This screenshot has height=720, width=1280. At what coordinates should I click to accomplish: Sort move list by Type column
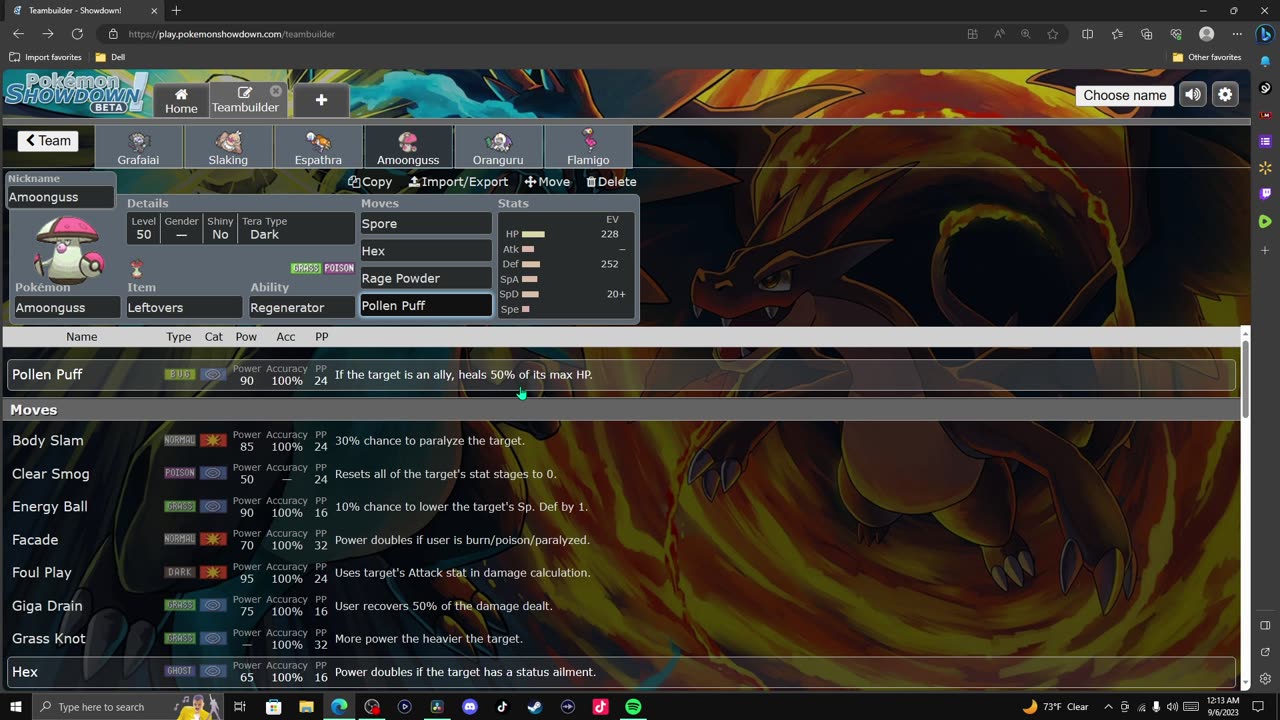[x=179, y=337]
